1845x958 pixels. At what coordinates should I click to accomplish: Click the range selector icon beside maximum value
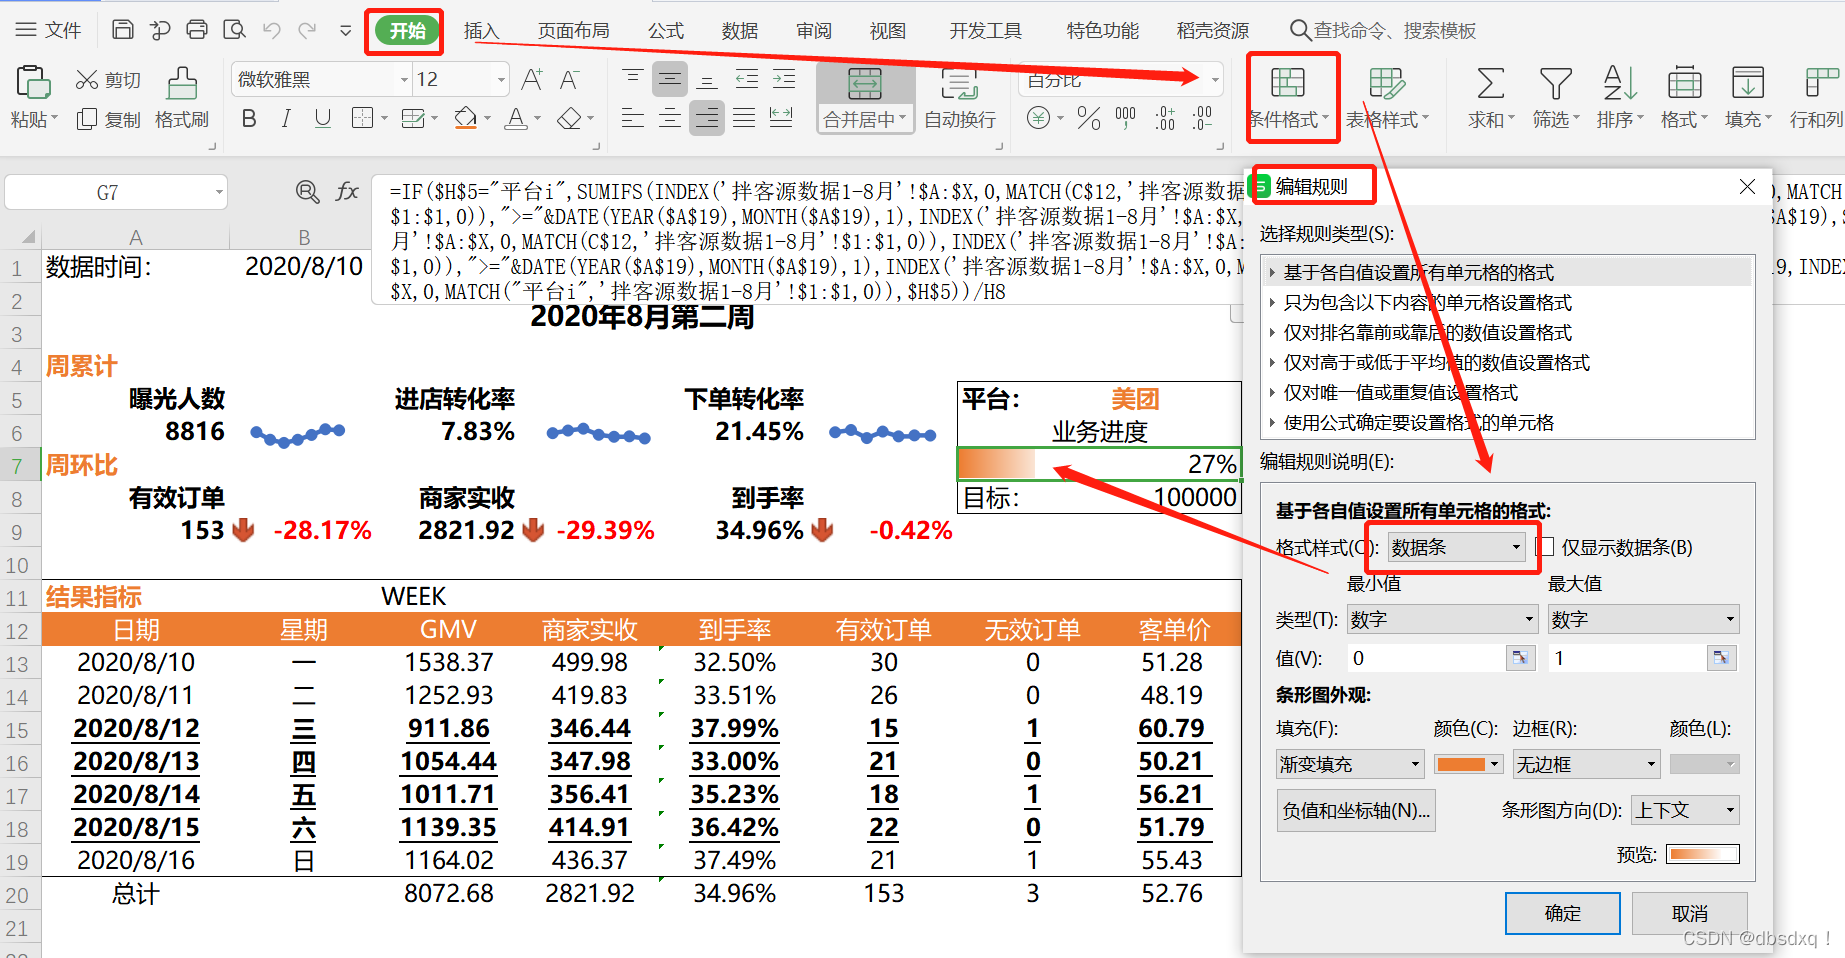[x=1721, y=658]
